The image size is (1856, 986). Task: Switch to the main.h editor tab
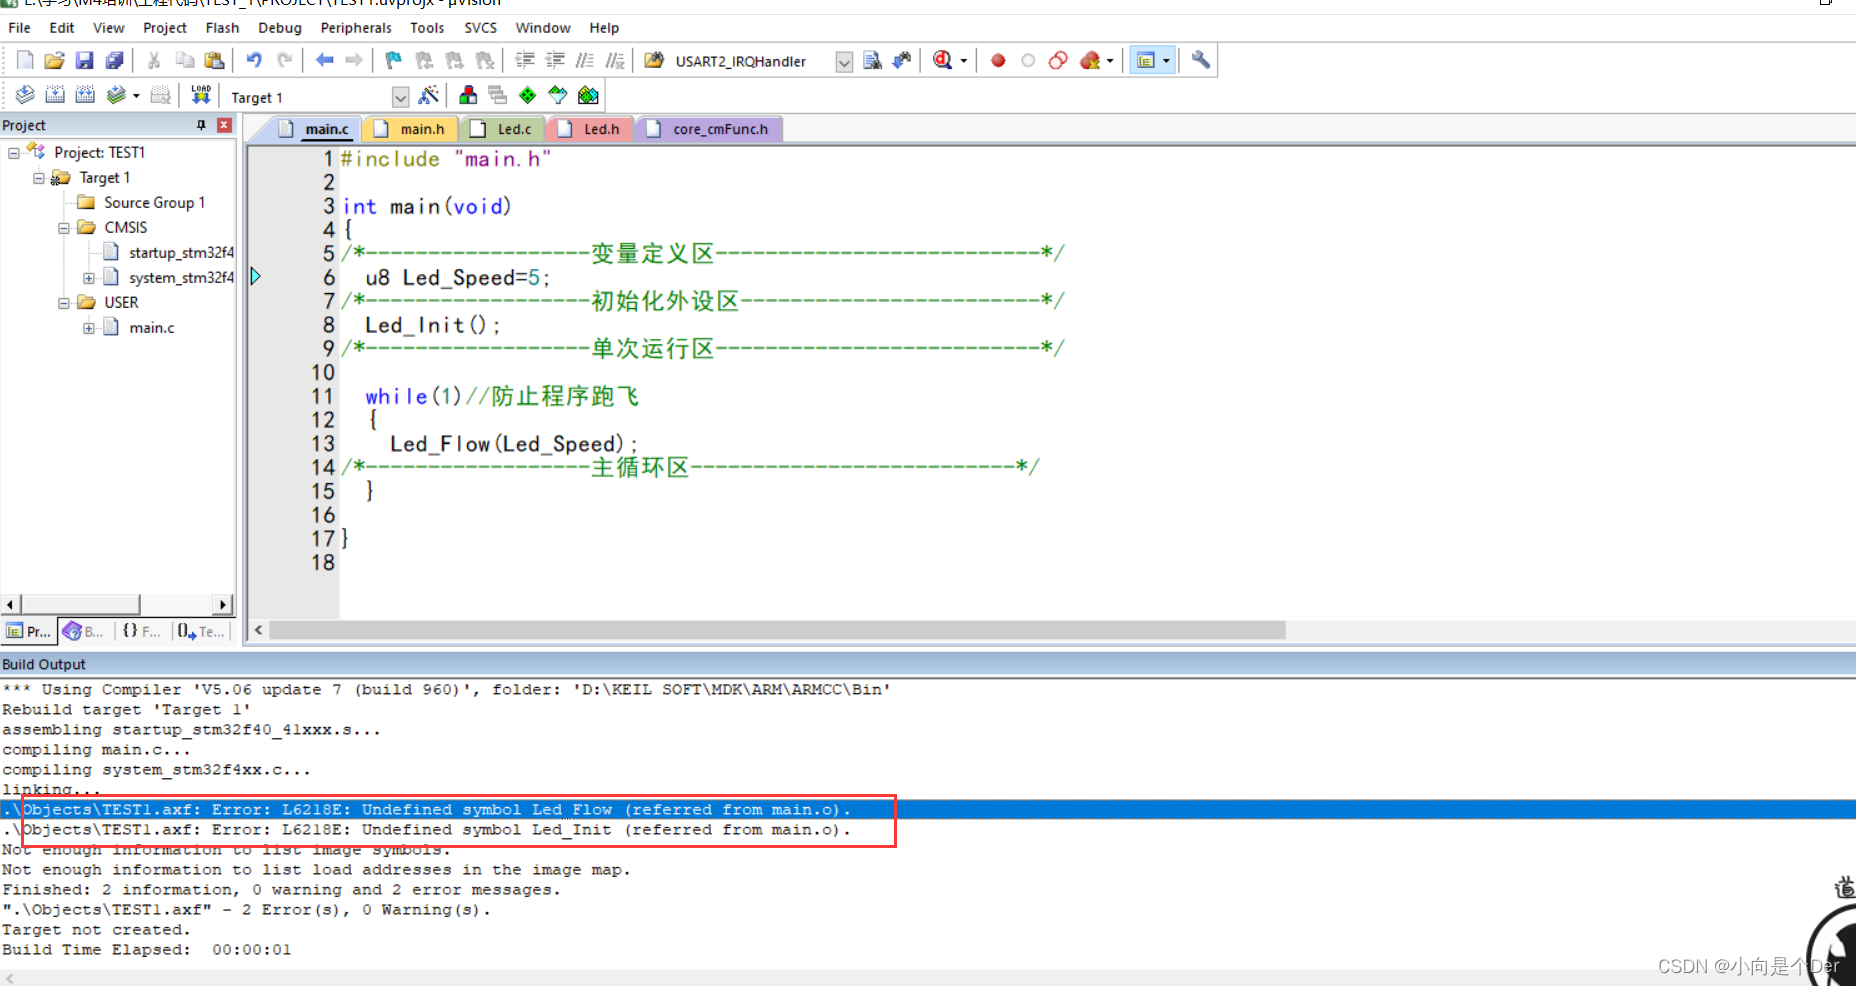click(x=411, y=129)
